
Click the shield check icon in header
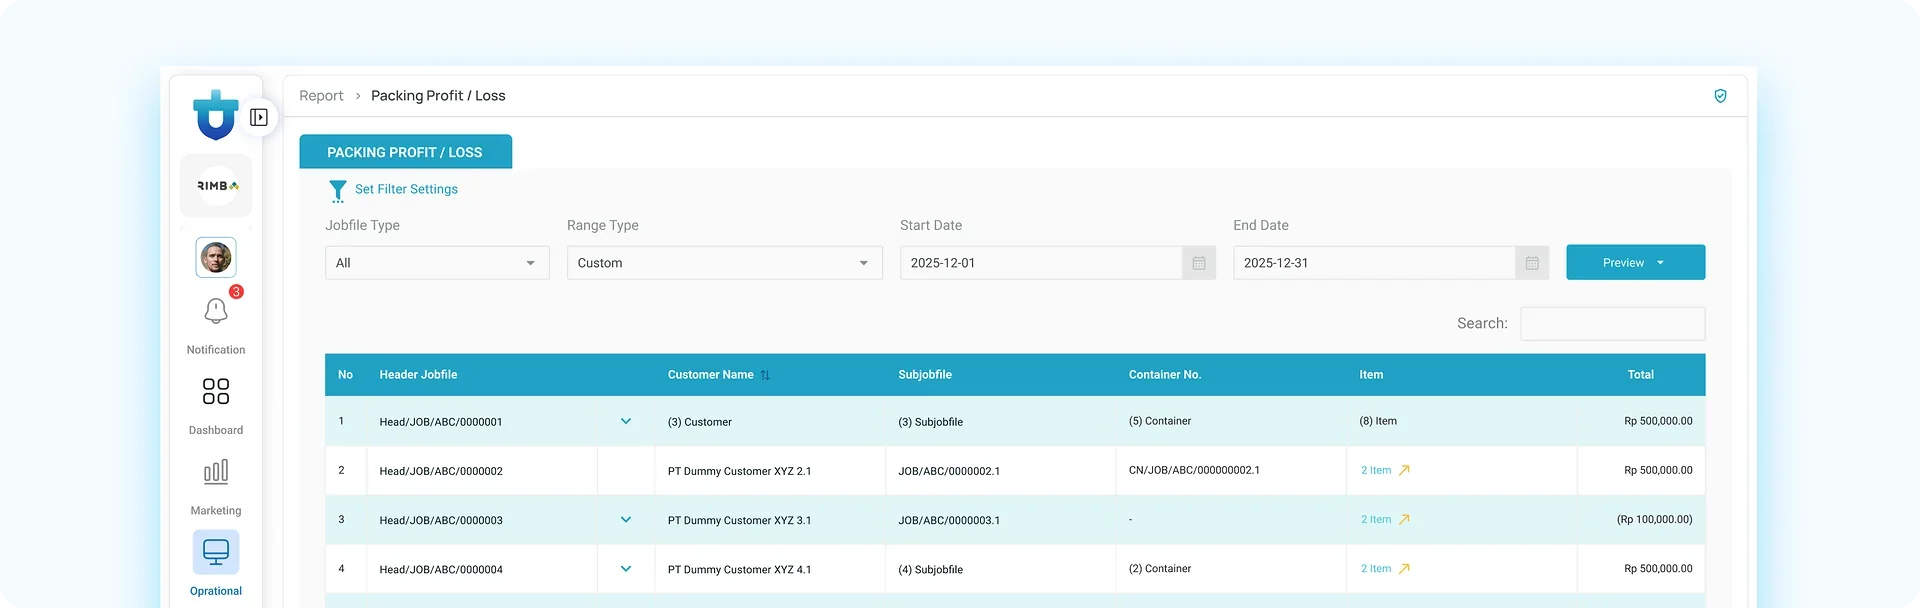(x=1720, y=96)
